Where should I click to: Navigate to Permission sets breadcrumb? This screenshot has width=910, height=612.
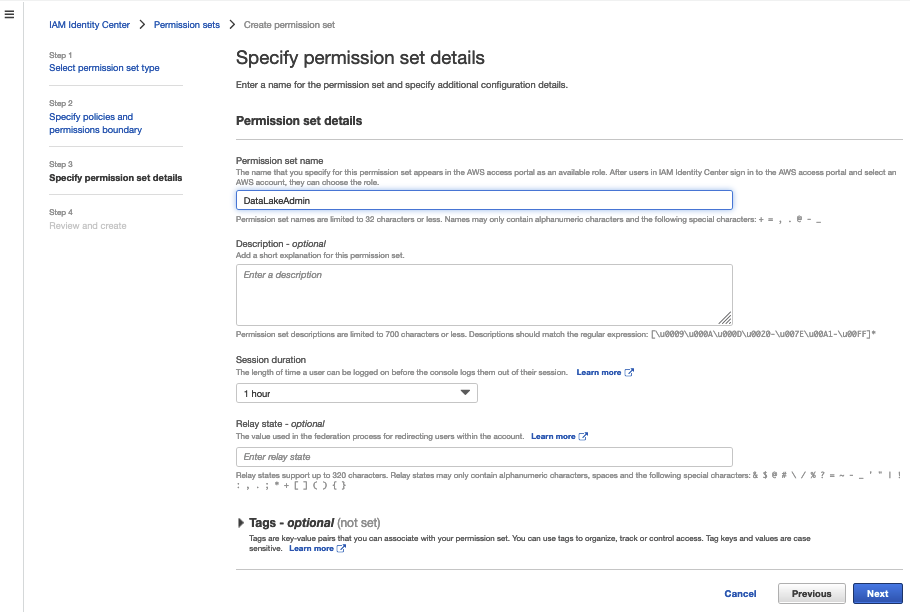click(187, 24)
